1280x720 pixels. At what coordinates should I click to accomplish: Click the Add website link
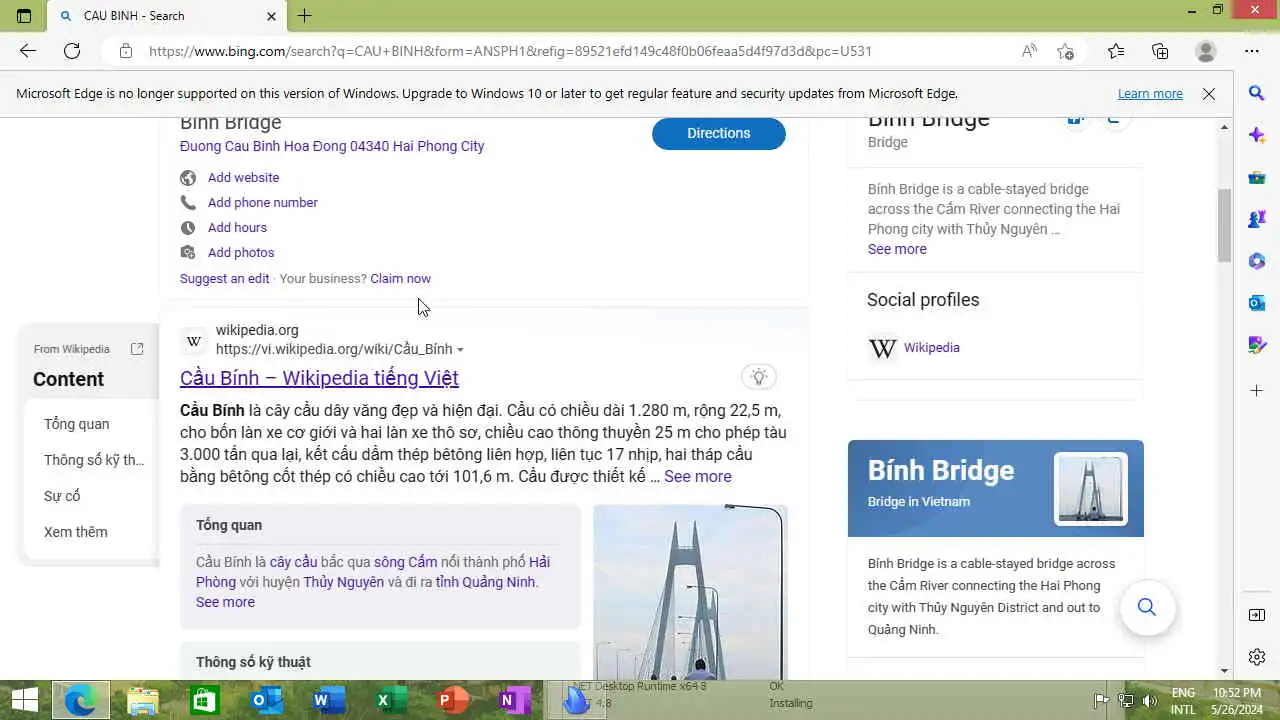pyautogui.click(x=243, y=177)
